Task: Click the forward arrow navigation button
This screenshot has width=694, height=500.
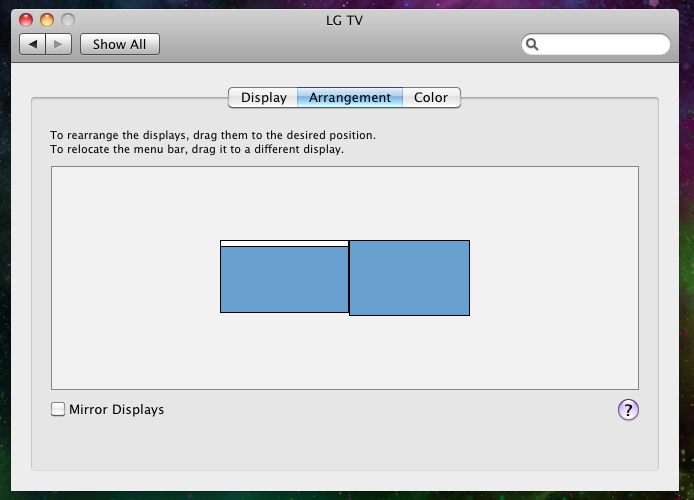Action: (x=58, y=44)
